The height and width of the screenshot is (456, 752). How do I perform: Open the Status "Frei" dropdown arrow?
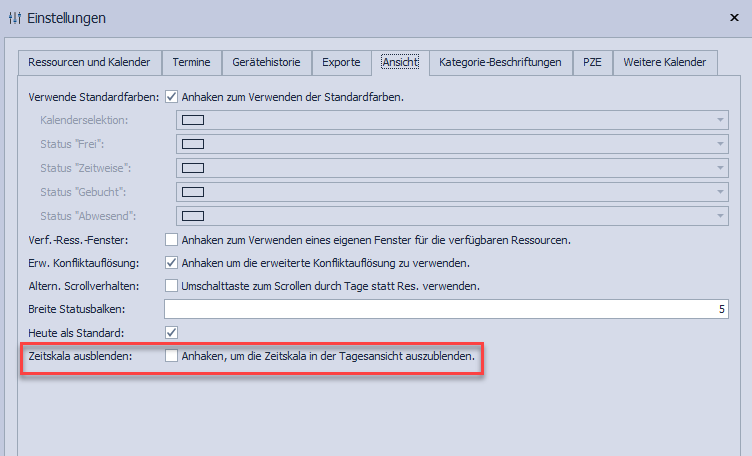pyautogui.click(x=719, y=145)
